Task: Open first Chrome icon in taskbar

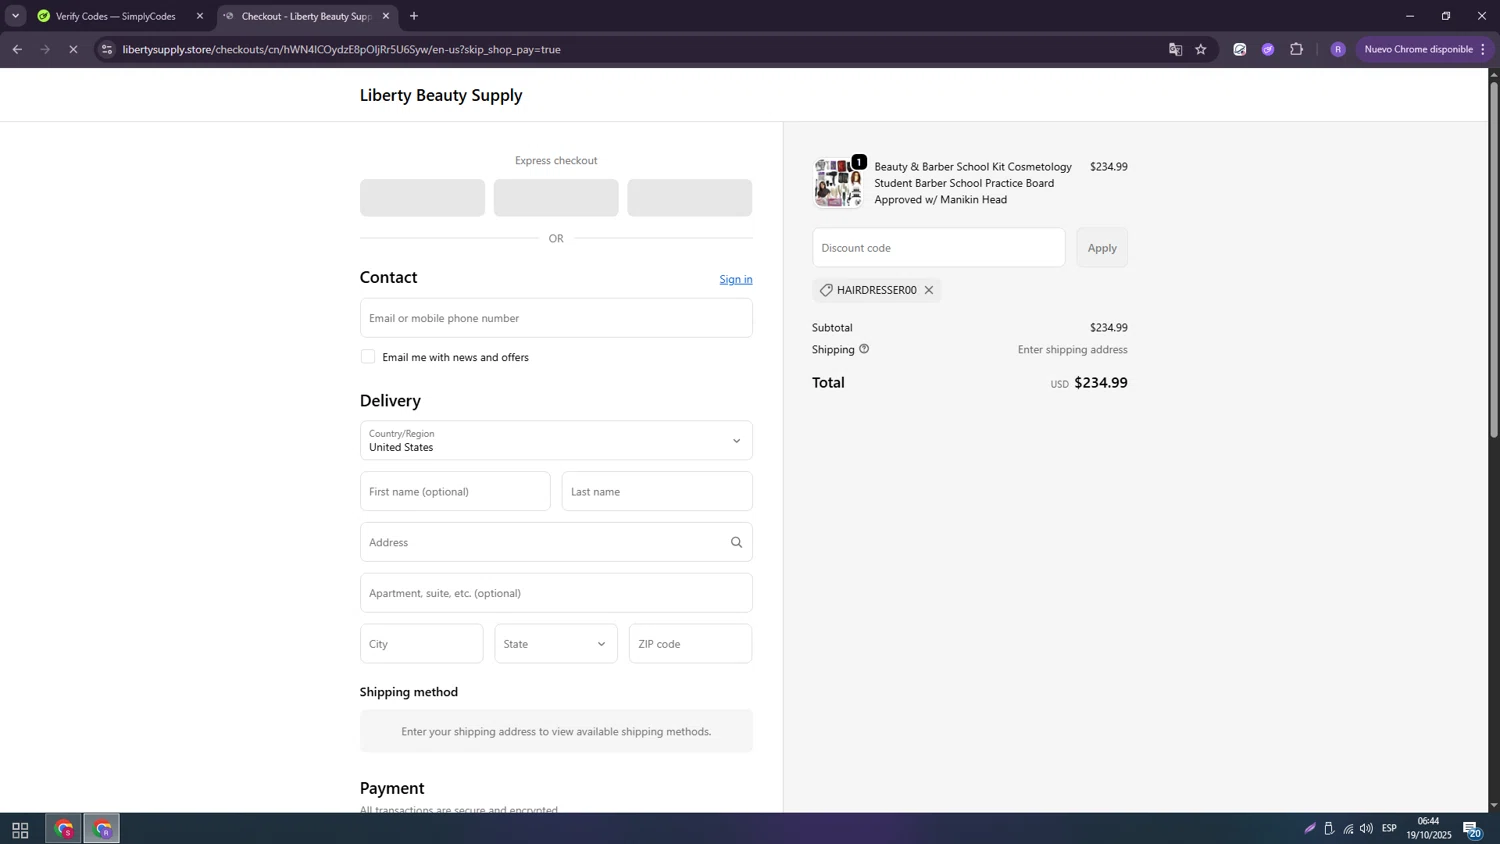Action: pos(64,830)
